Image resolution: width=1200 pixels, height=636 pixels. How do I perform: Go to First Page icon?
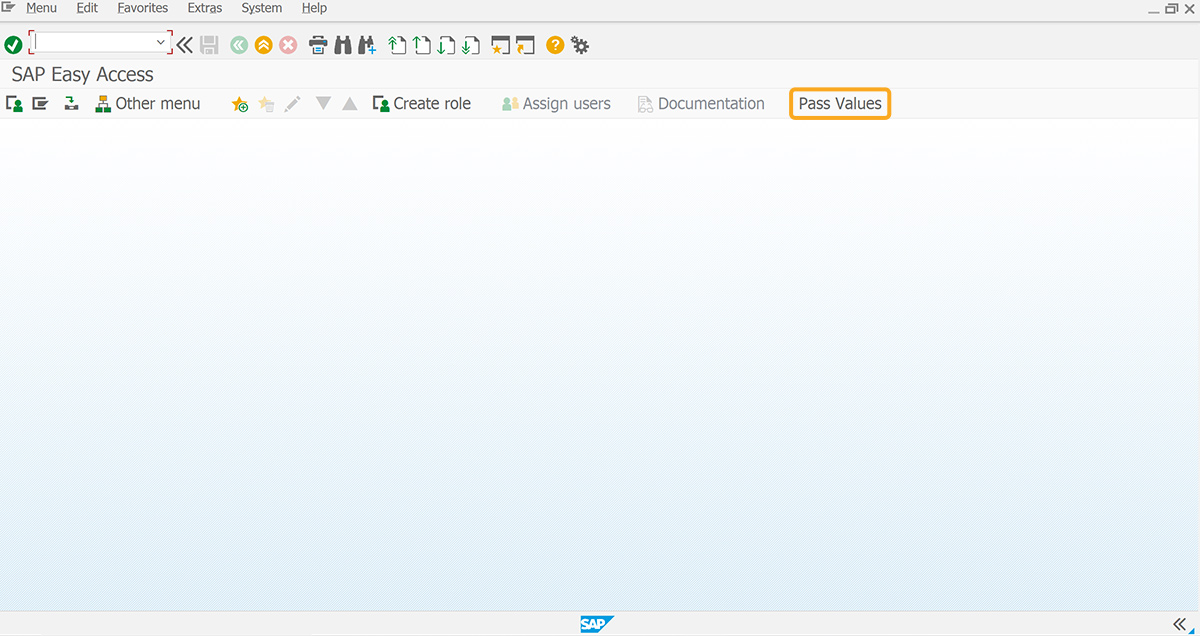click(397, 45)
